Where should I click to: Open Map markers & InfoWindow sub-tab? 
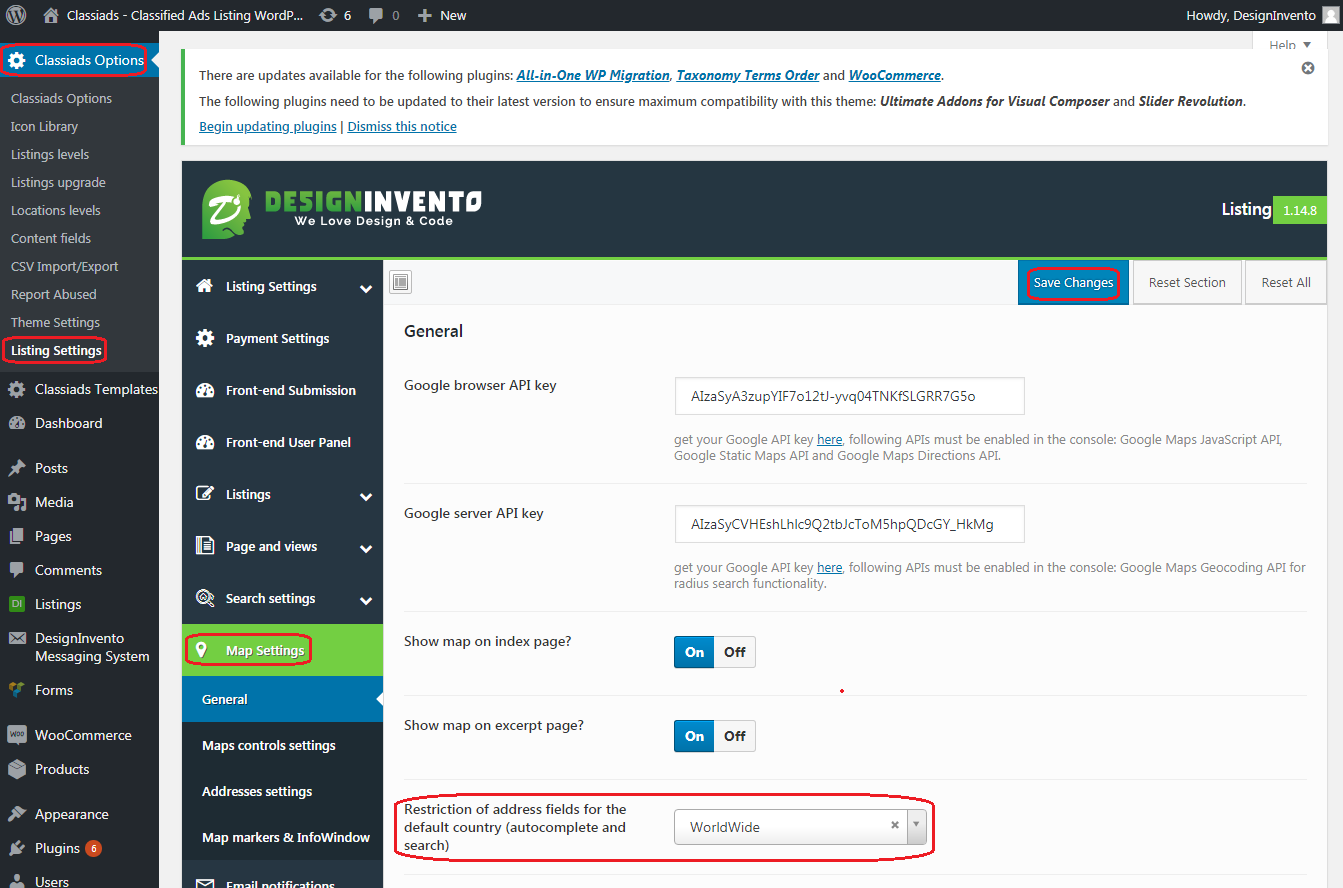coord(282,837)
